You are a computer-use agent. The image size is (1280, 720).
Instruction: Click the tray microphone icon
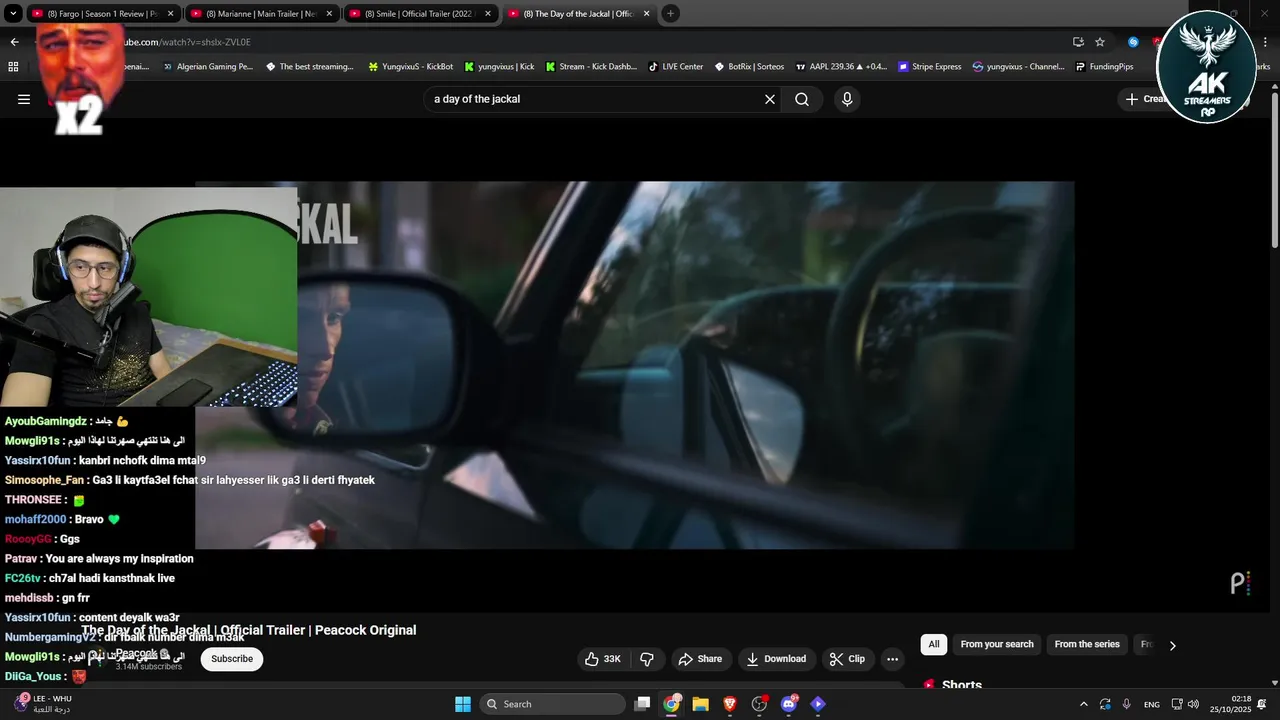pos(1127,704)
